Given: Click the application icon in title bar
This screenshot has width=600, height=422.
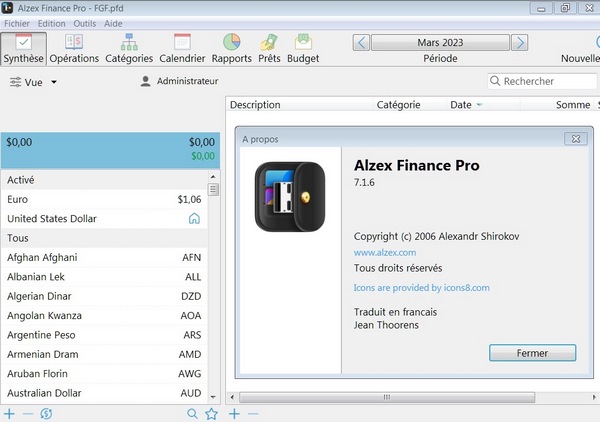Looking at the screenshot, I should pyautogui.click(x=7, y=8).
